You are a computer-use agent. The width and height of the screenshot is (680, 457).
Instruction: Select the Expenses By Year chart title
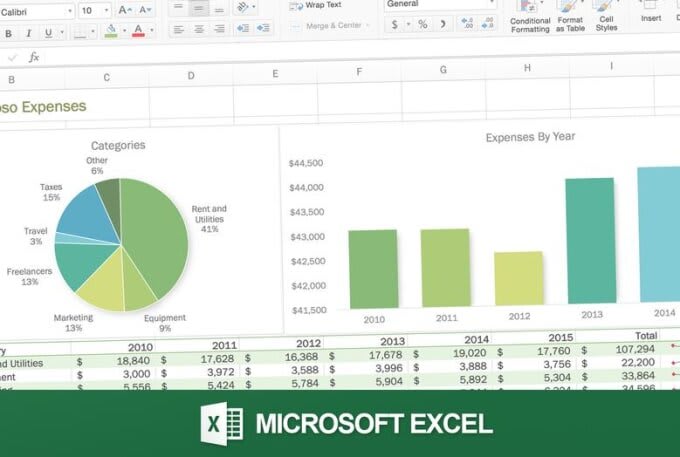pyautogui.click(x=530, y=137)
